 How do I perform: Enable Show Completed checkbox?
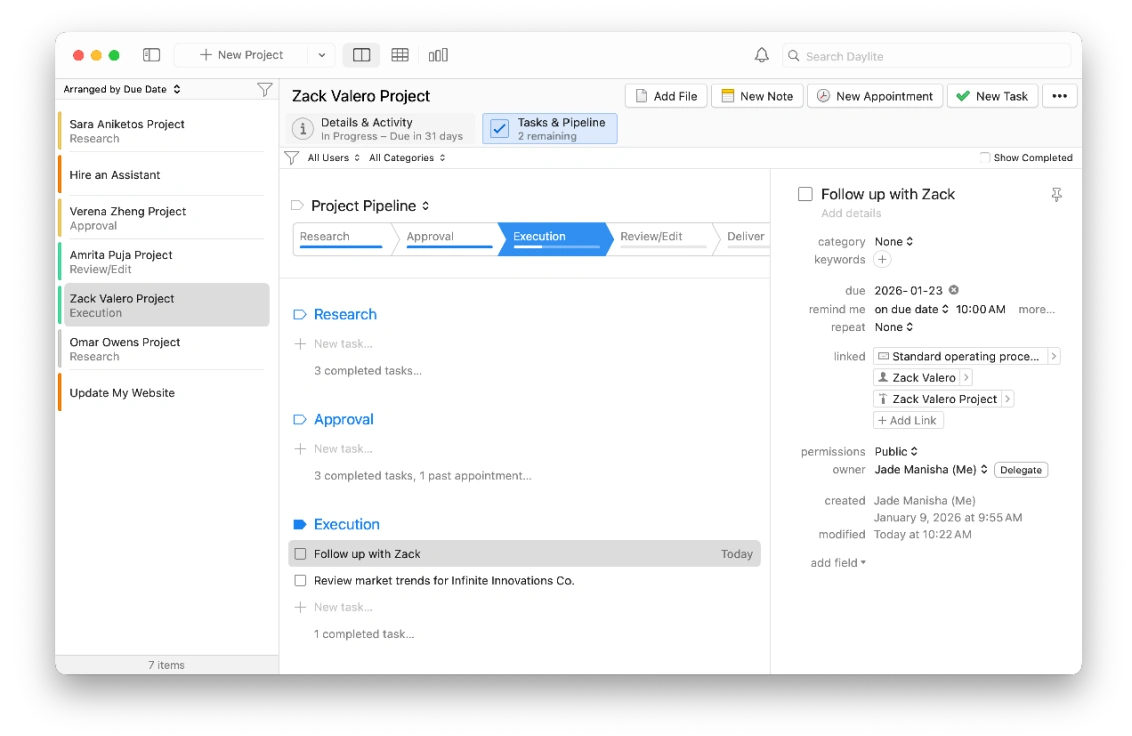[985, 157]
